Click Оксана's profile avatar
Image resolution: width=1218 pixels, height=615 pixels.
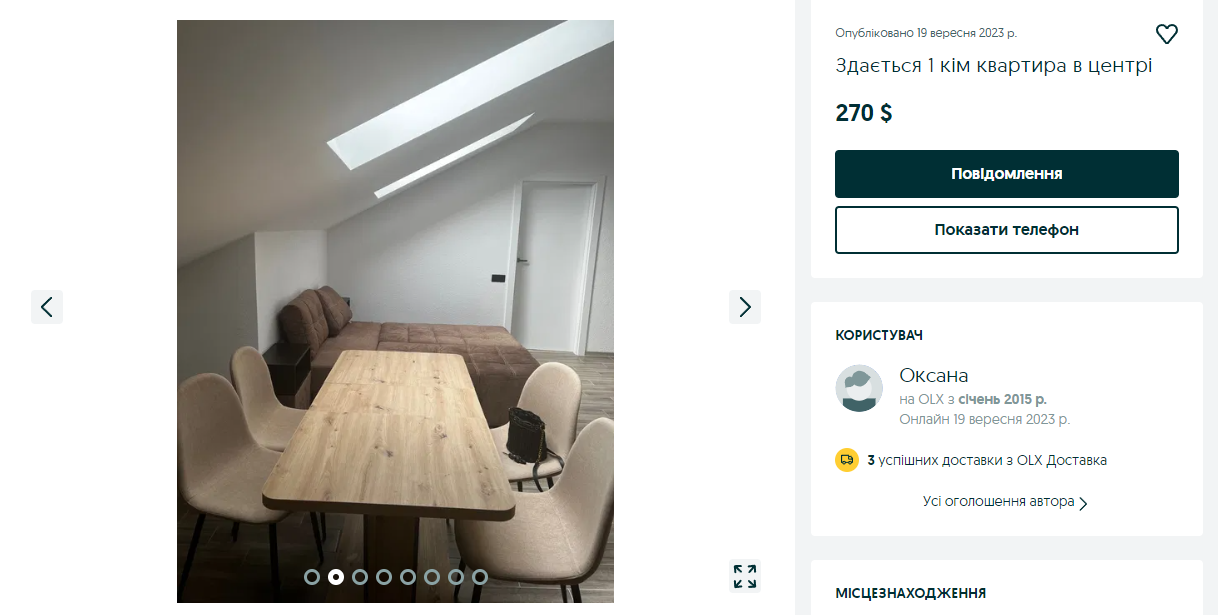(x=859, y=388)
